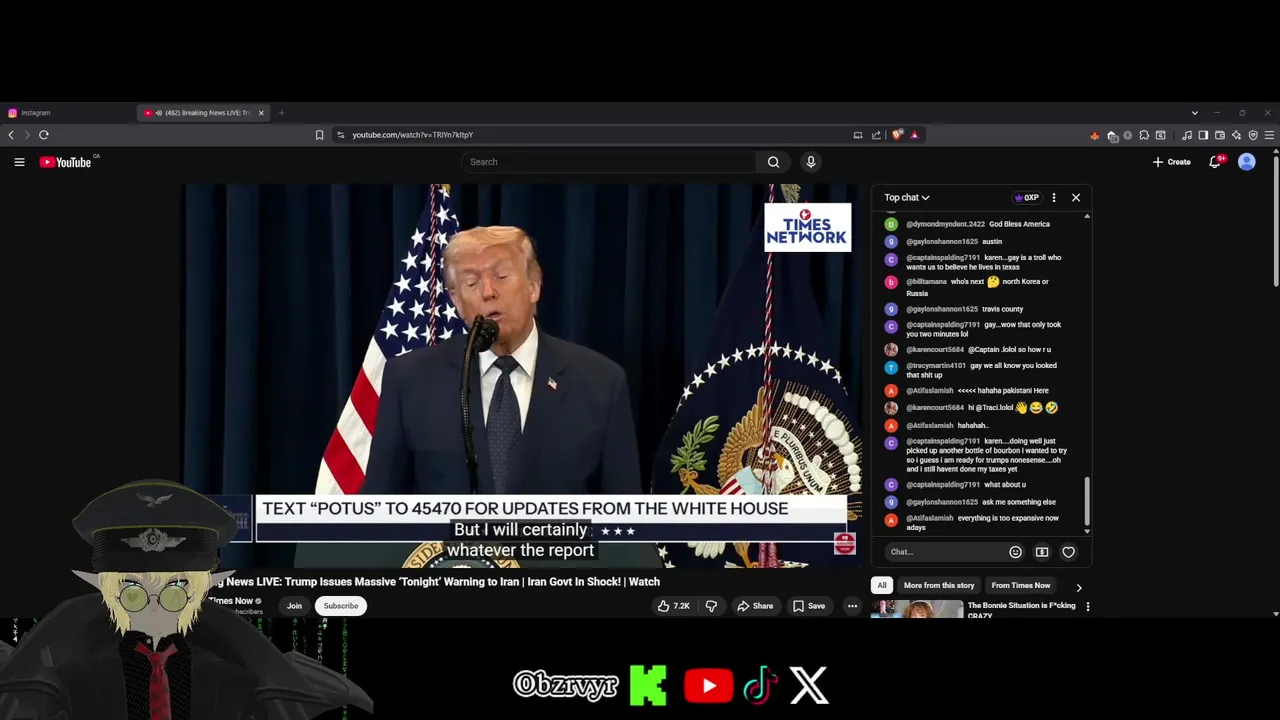Viewport: 1280px width, 720px height.
Task: Bookmark this page in address bar
Action: point(319,135)
